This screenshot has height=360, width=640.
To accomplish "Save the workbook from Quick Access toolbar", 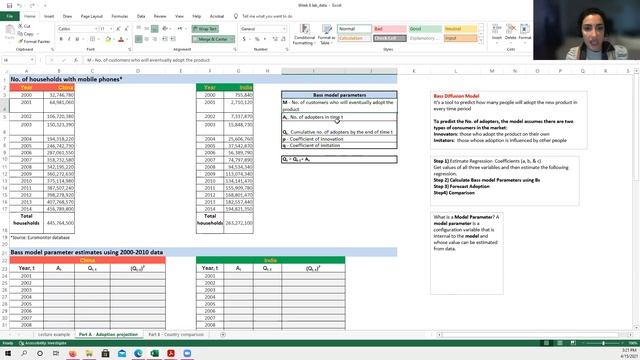I will (9, 6).
